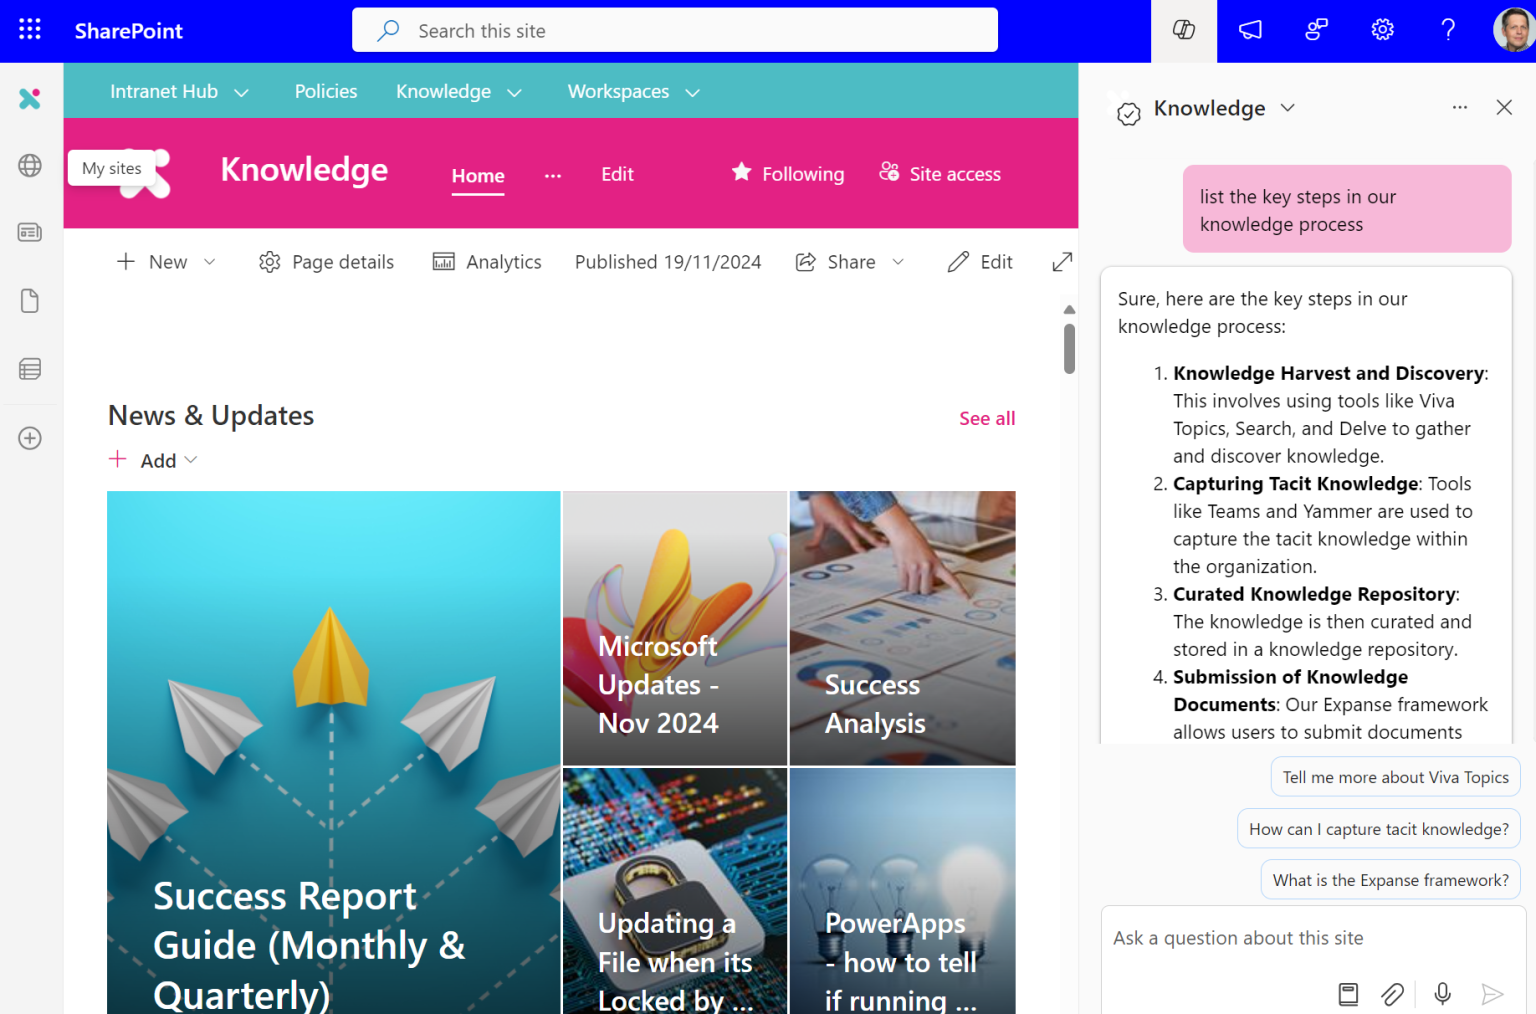Open the Share dropdown chevron
This screenshot has width=1536, height=1014.
point(898,262)
